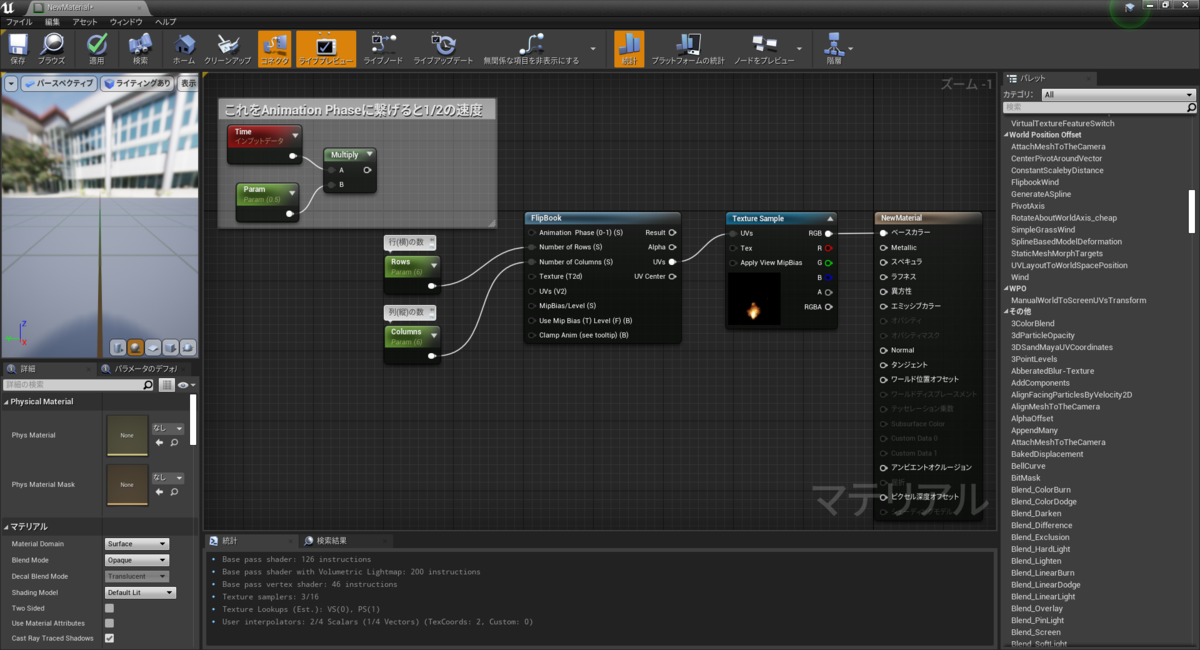Open palette category All dropdown
1200x650 pixels.
pyautogui.click(x=1117, y=95)
